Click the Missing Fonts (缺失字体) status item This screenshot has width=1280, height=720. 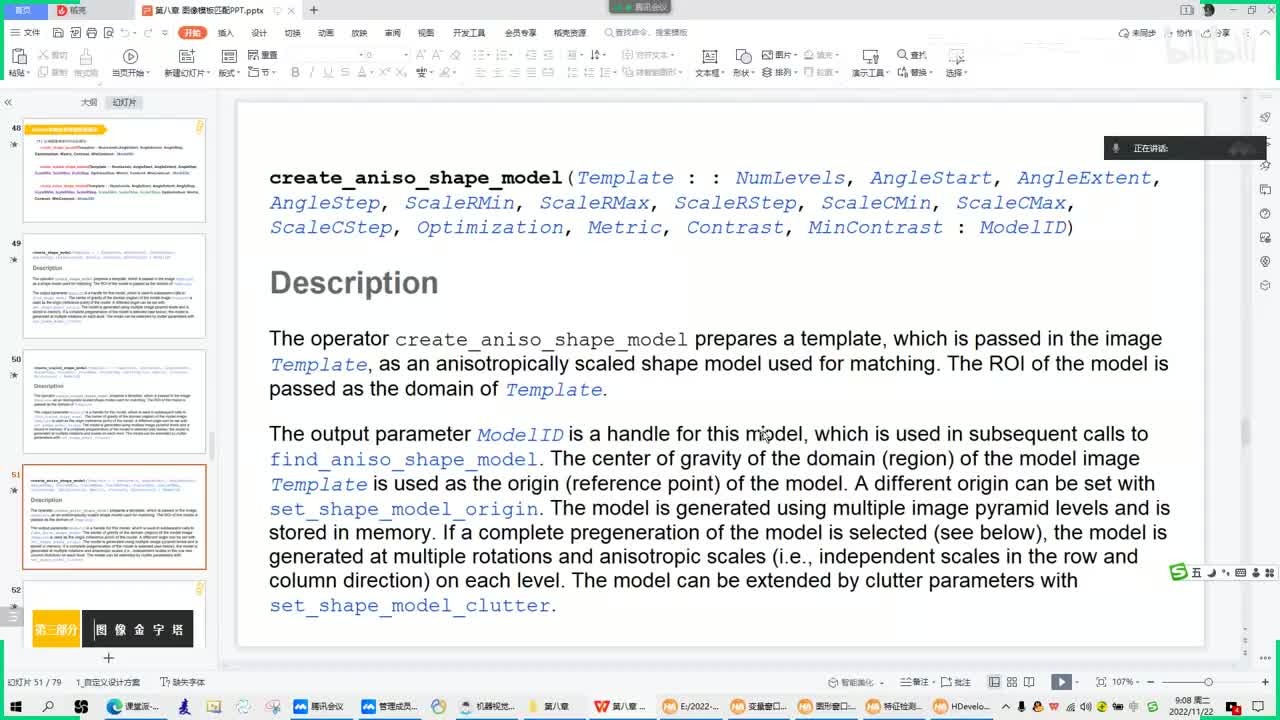tap(183, 682)
